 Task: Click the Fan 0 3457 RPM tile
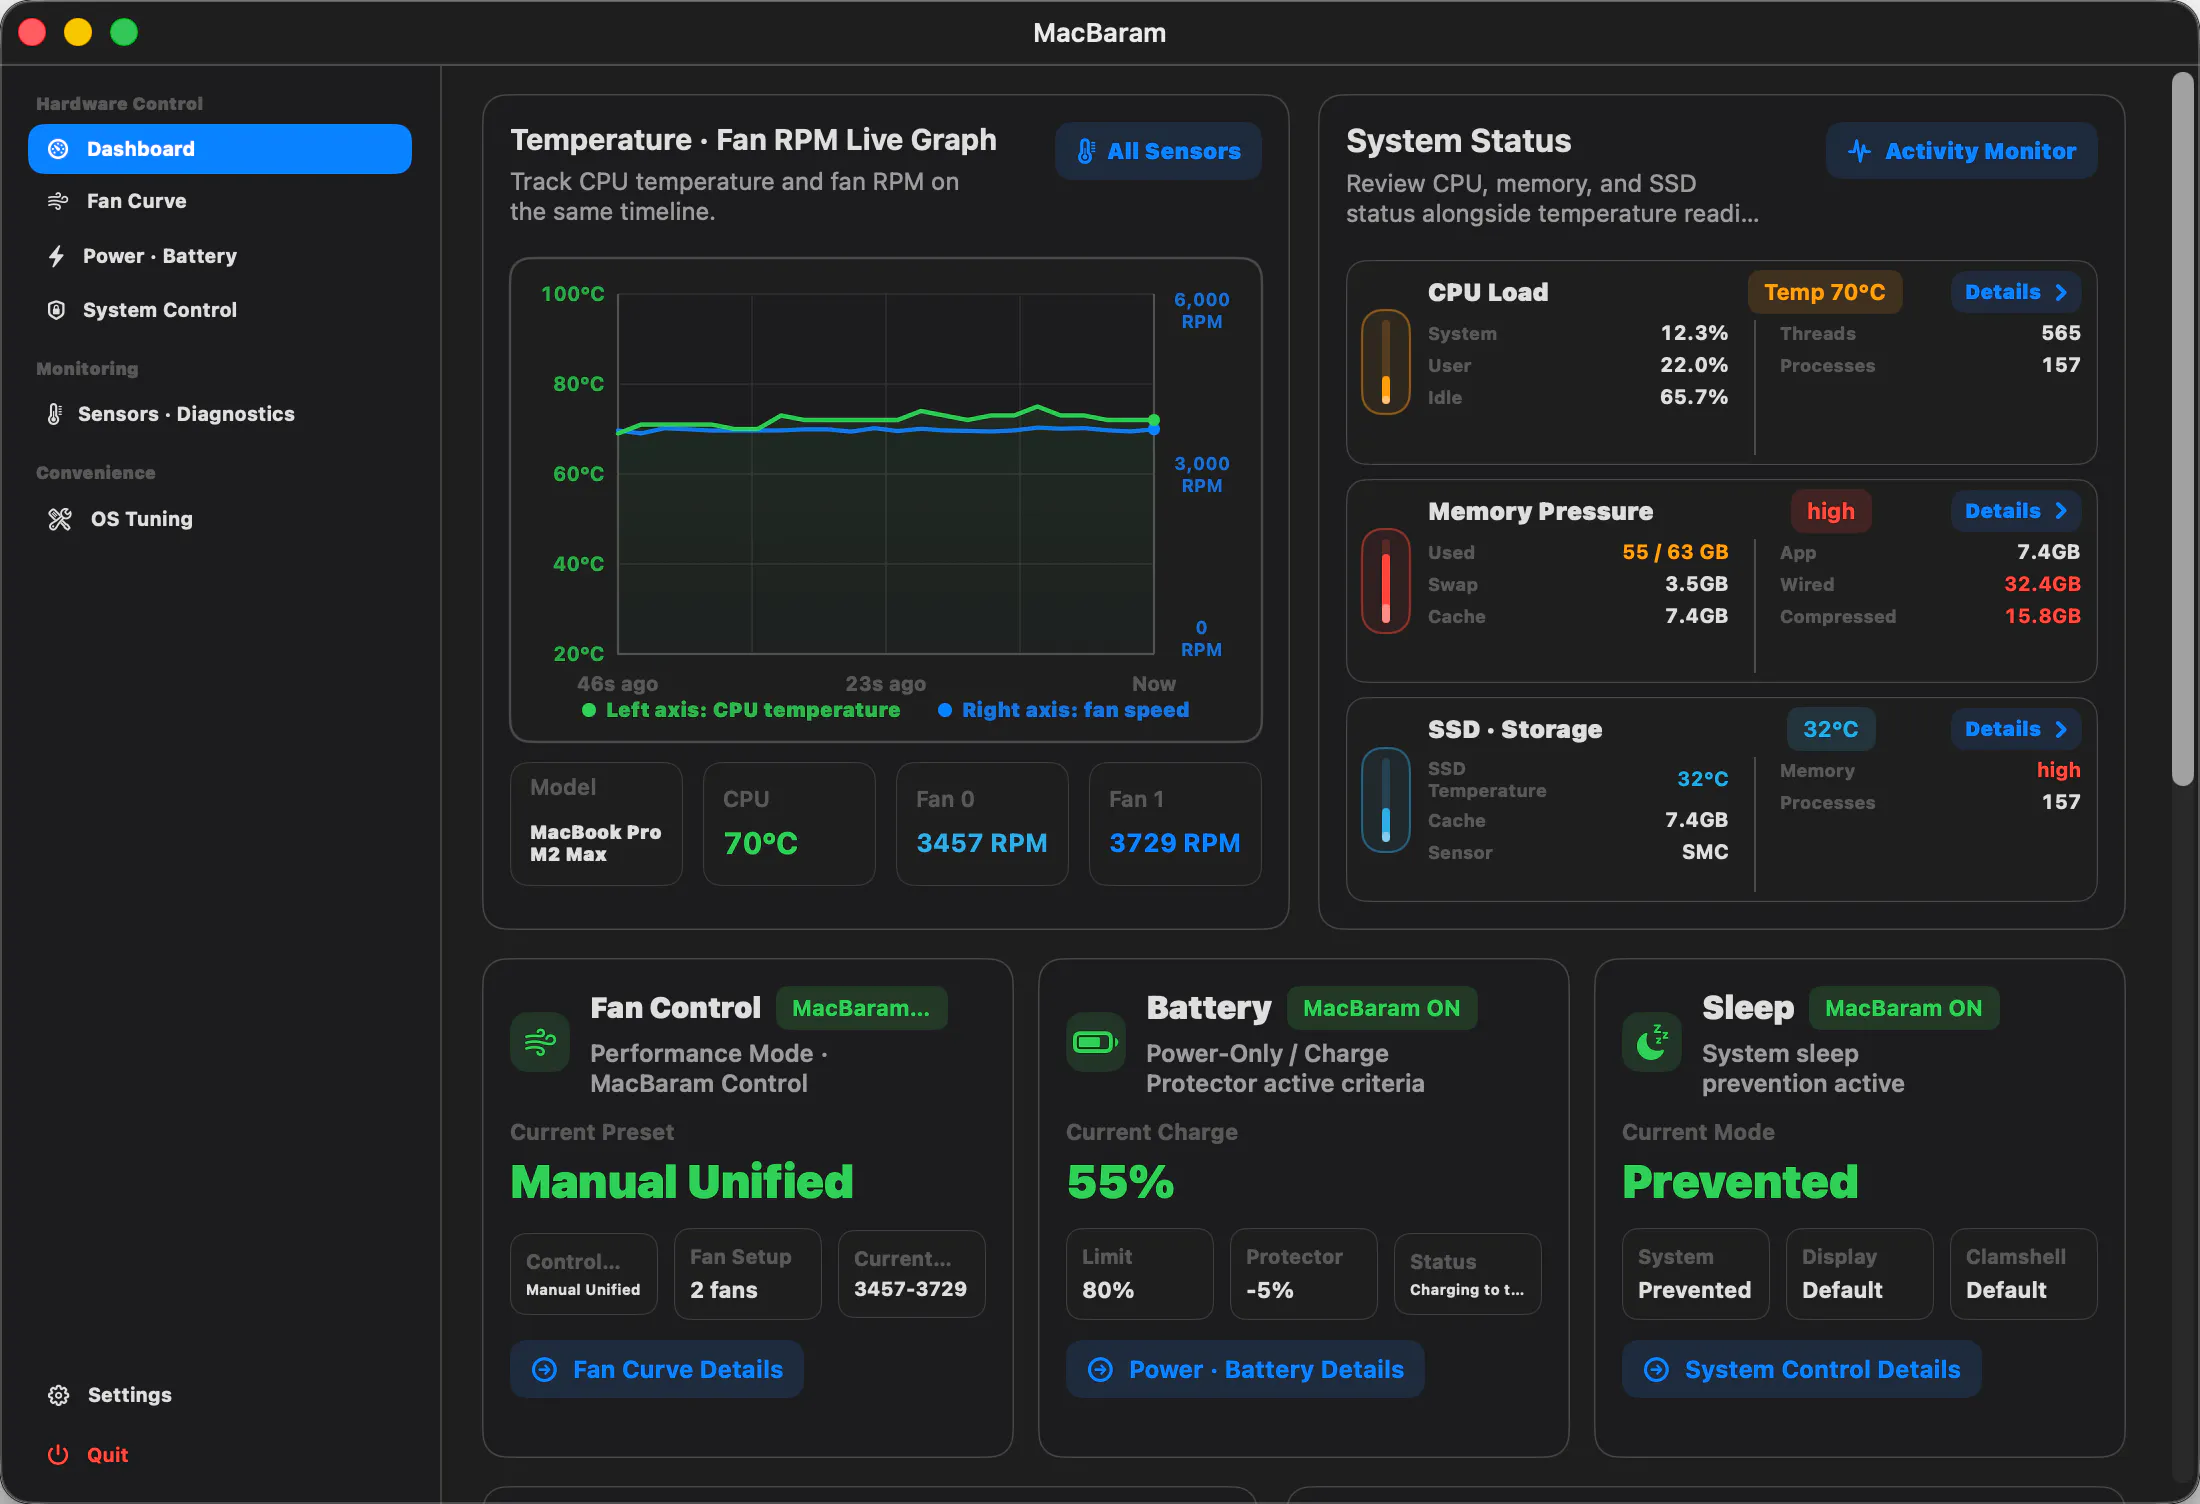[x=982, y=824]
